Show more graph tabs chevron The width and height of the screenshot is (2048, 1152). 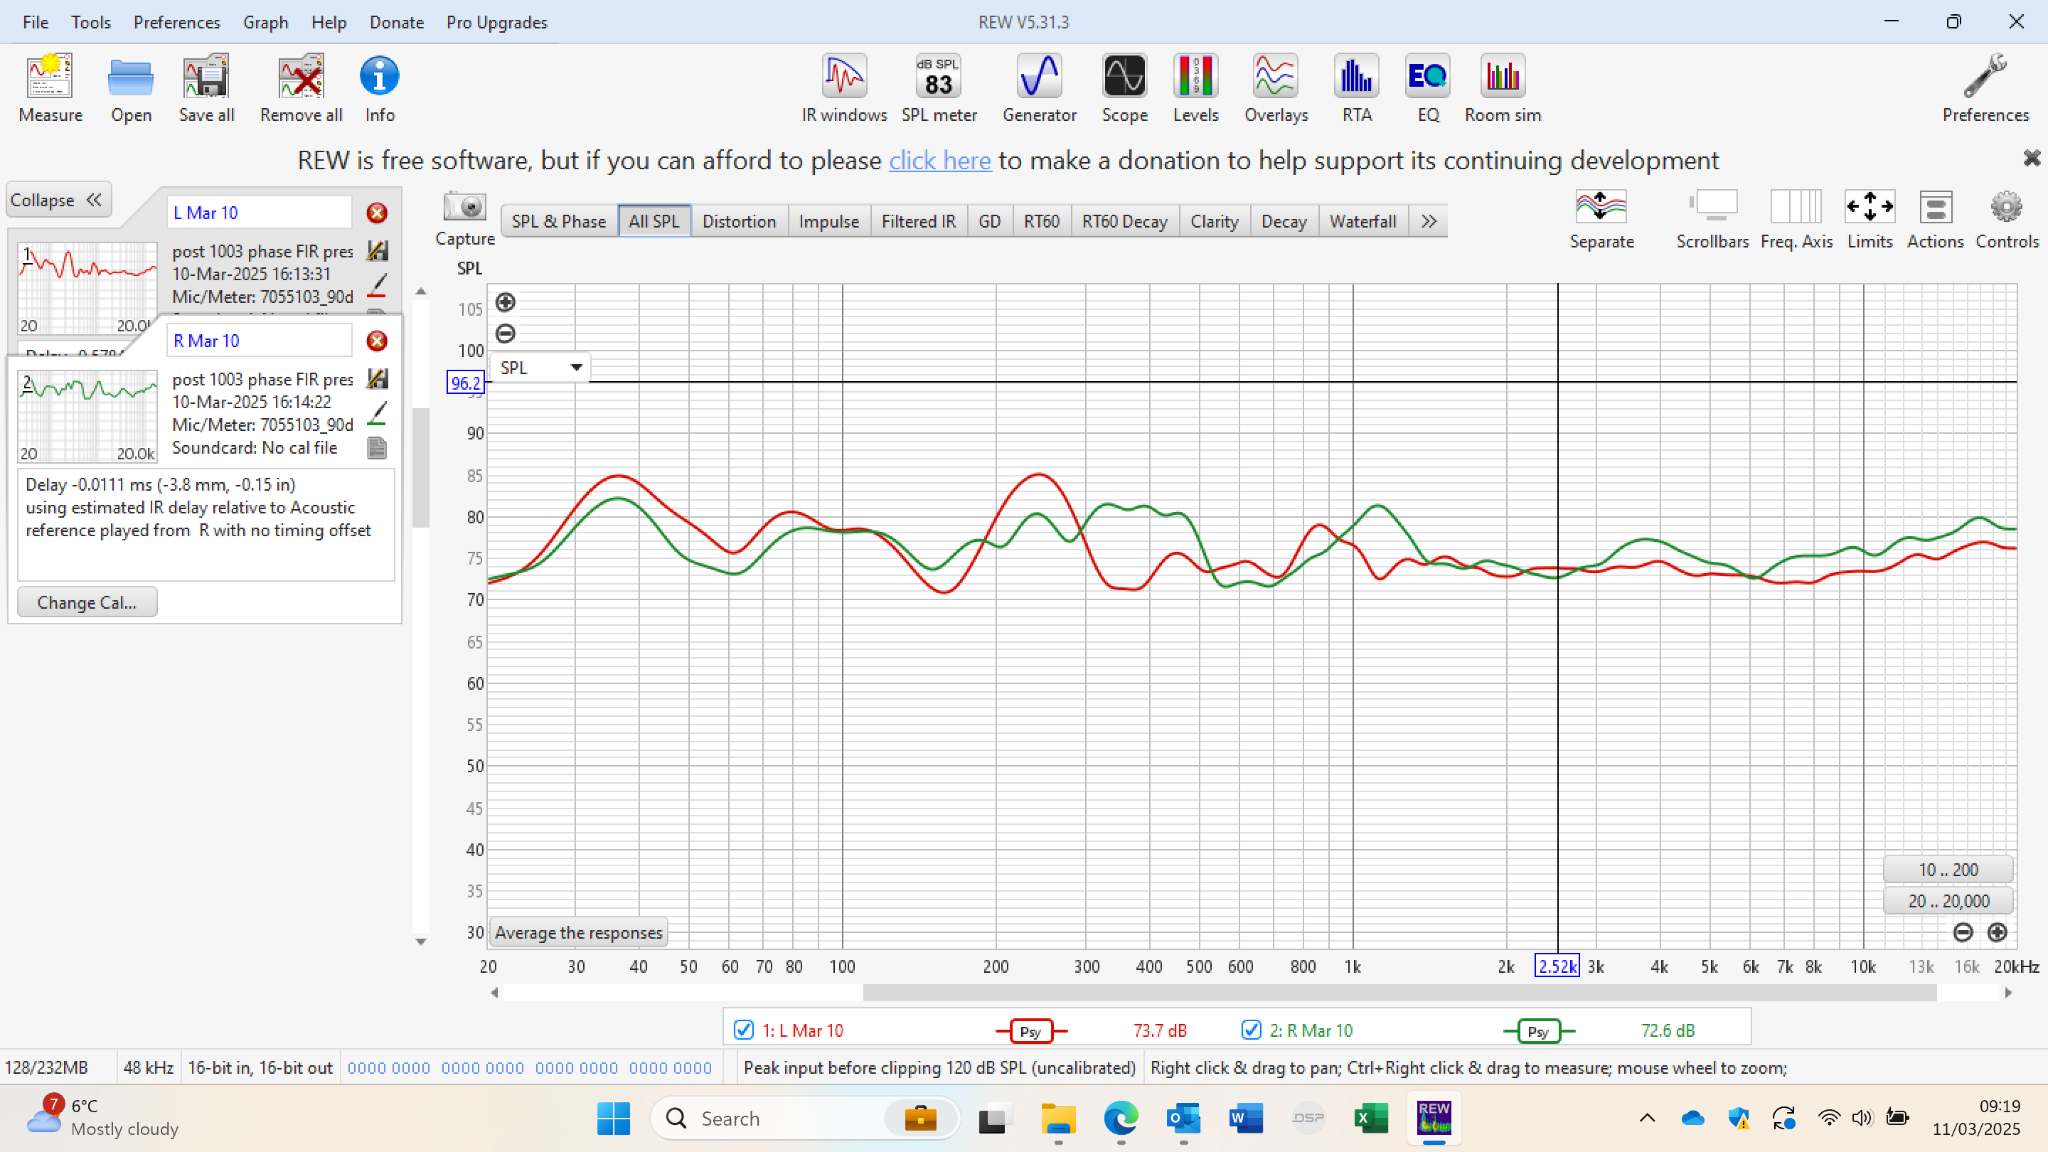(x=1429, y=221)
